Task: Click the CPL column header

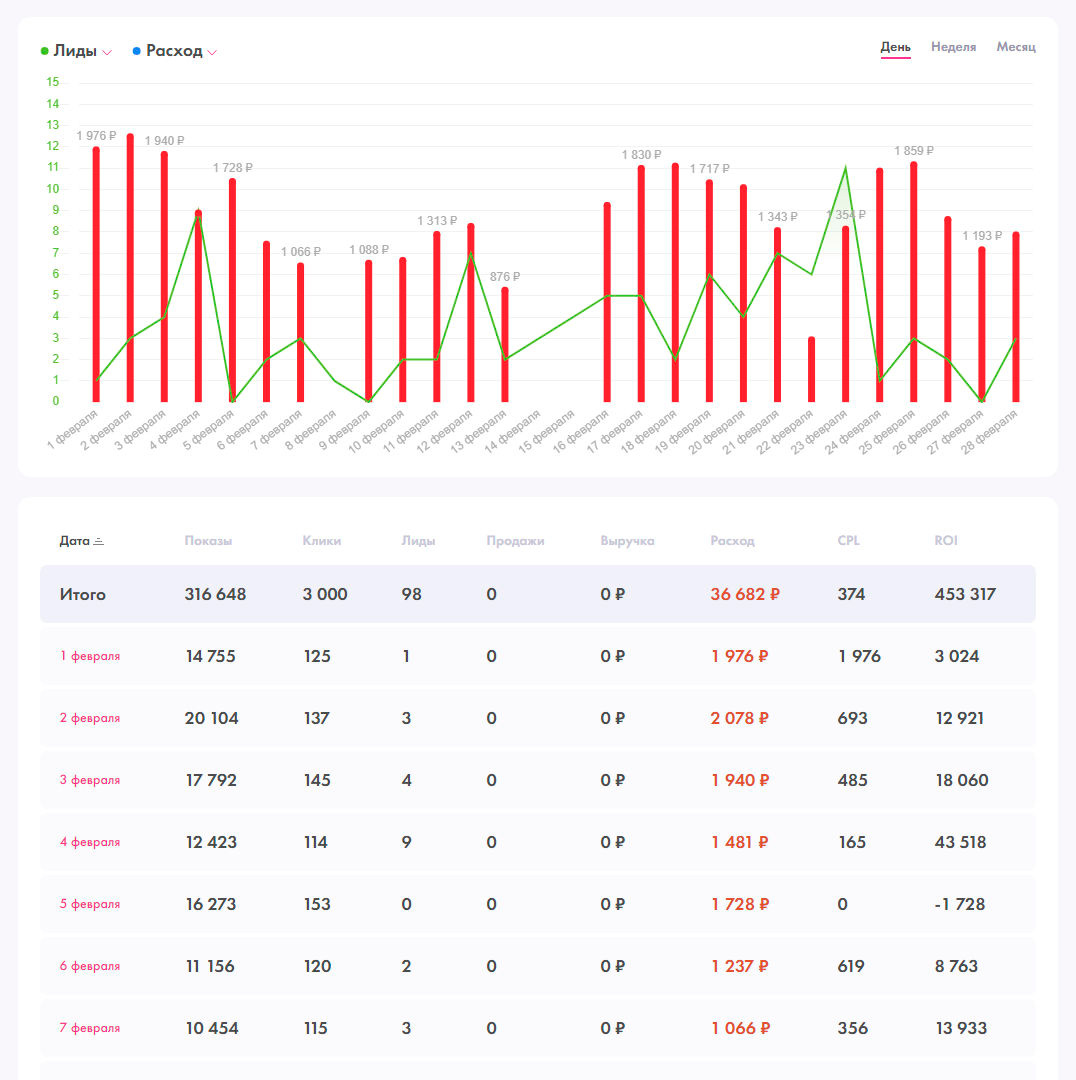Action: click(849, 541)
